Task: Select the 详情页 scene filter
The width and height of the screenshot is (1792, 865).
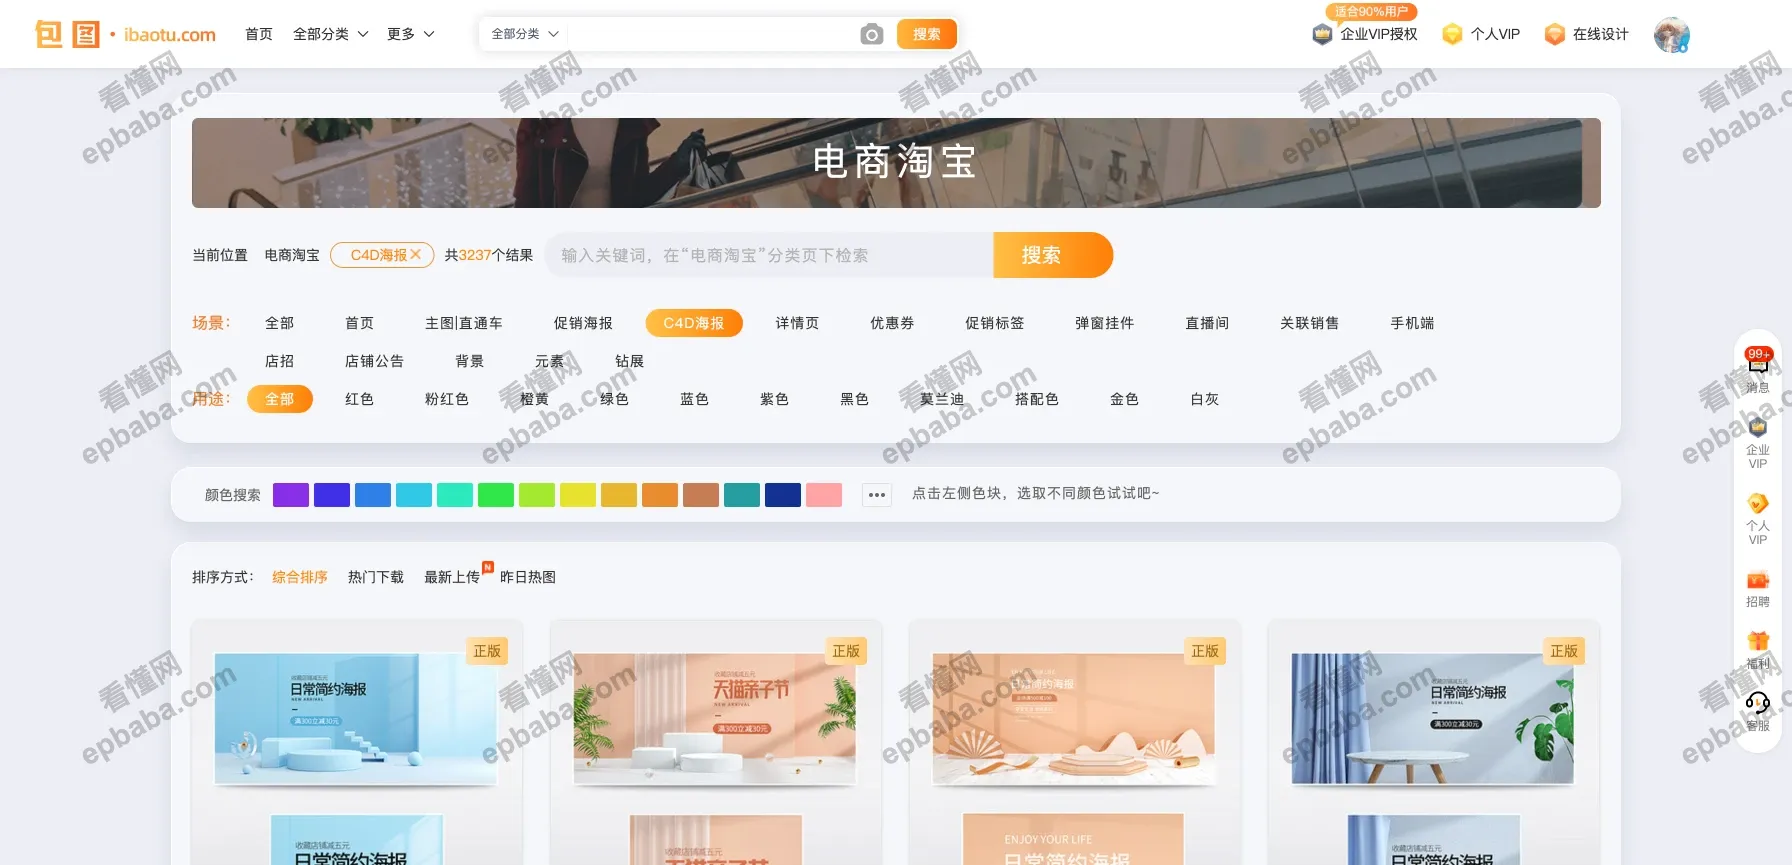Action: [797, 323]
